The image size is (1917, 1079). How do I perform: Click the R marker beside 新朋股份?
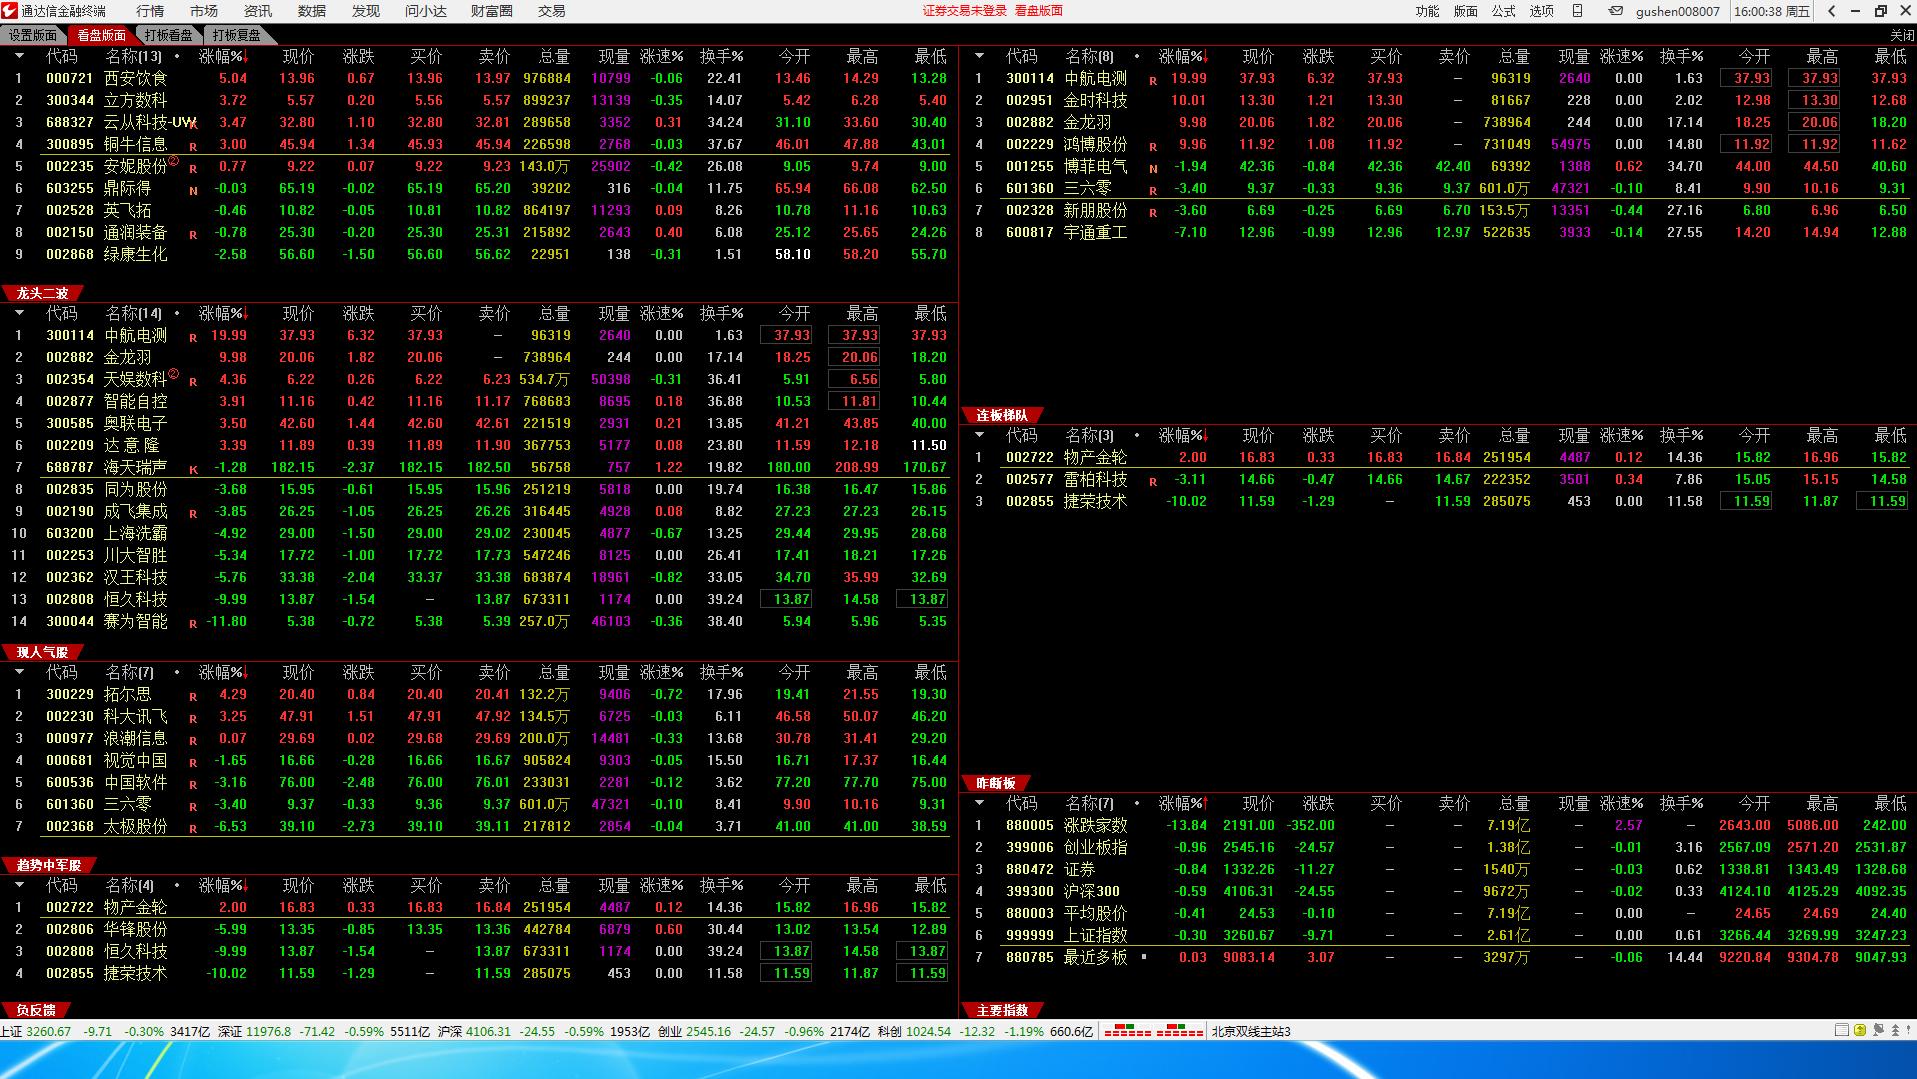coord(1153,213)
